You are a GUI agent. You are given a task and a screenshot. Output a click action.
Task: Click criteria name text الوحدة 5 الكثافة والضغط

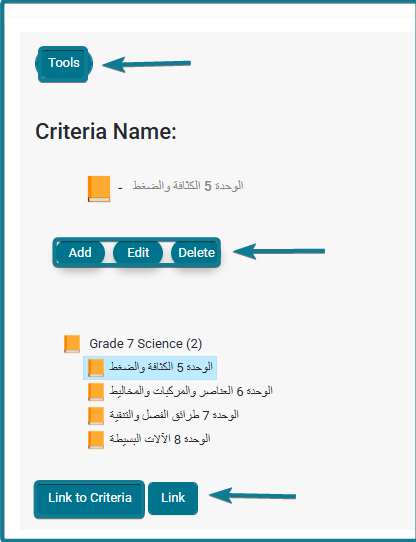coord(188,186)
